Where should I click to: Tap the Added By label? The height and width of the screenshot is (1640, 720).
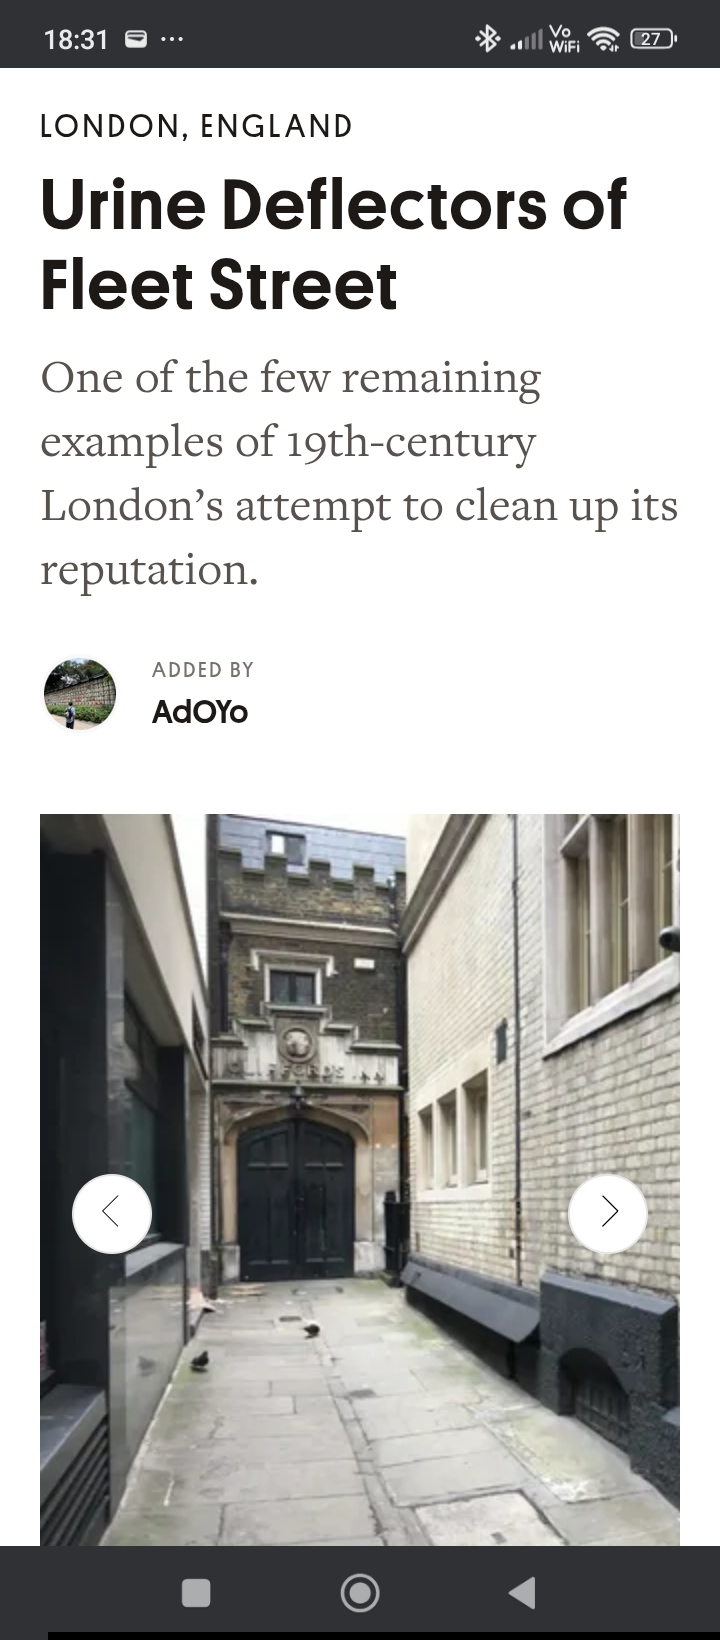[x=203, y=670]
